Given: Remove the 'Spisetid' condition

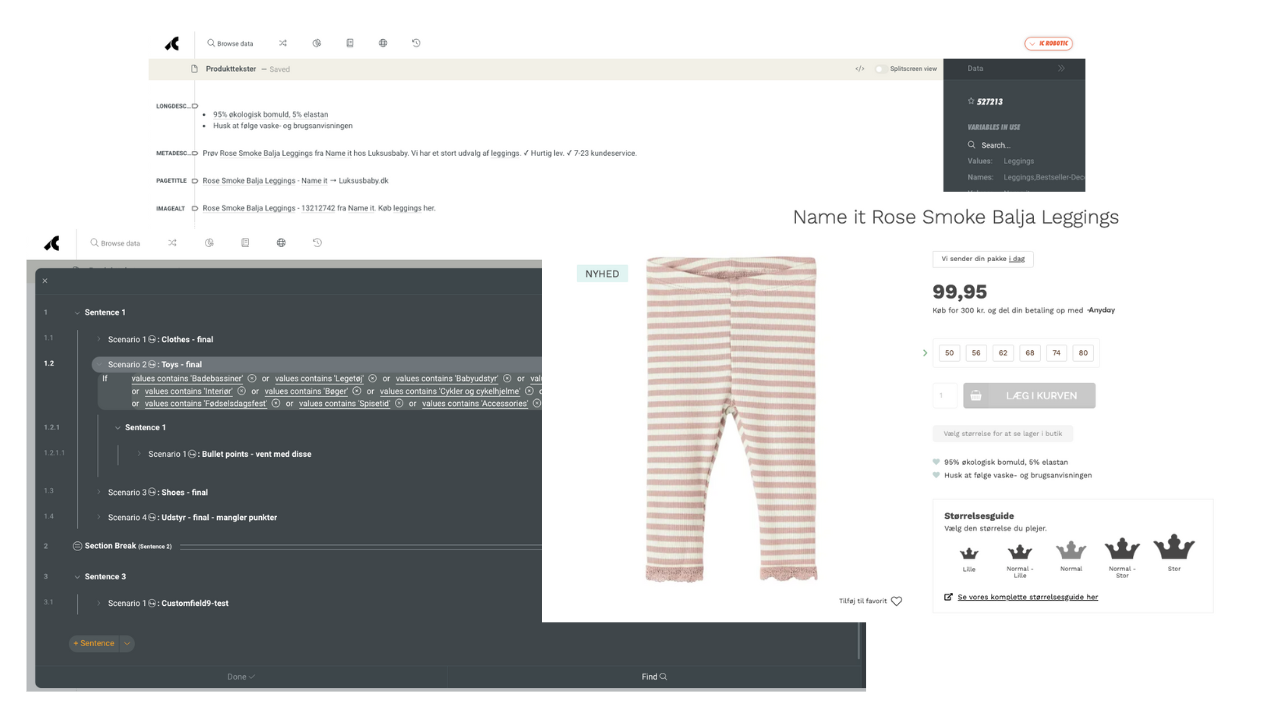Looking at the screenshot, I should point(399,404).
